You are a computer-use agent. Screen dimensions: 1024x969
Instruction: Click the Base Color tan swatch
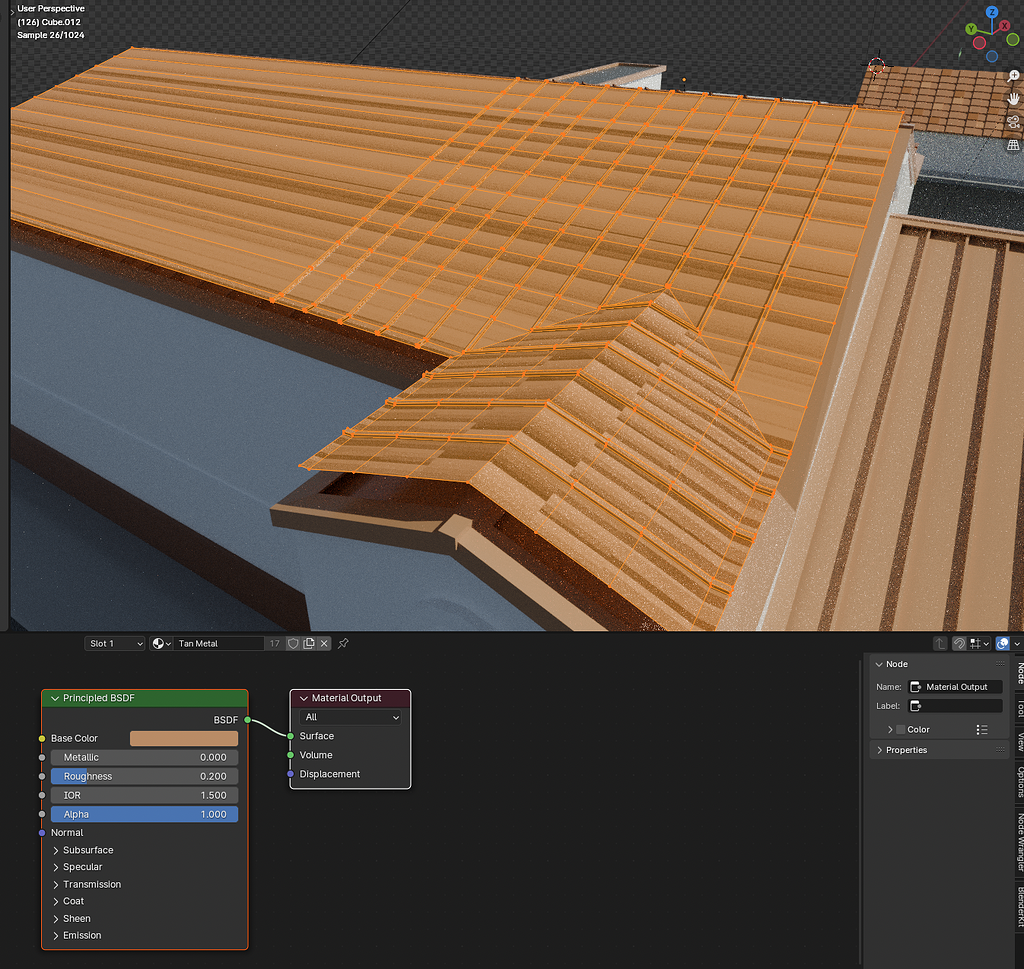184,739
